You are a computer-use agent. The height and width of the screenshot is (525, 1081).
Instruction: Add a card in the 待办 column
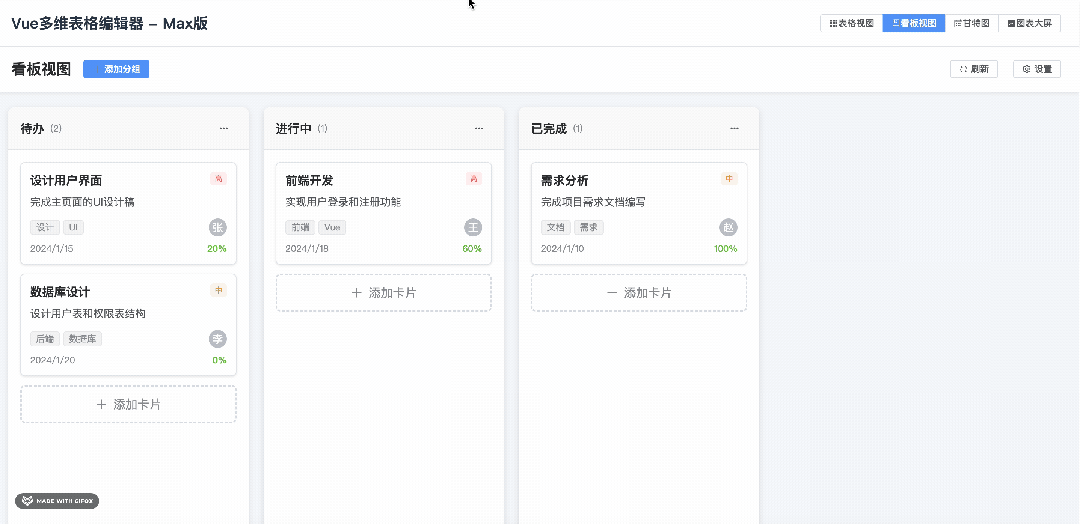click(128, 404)
